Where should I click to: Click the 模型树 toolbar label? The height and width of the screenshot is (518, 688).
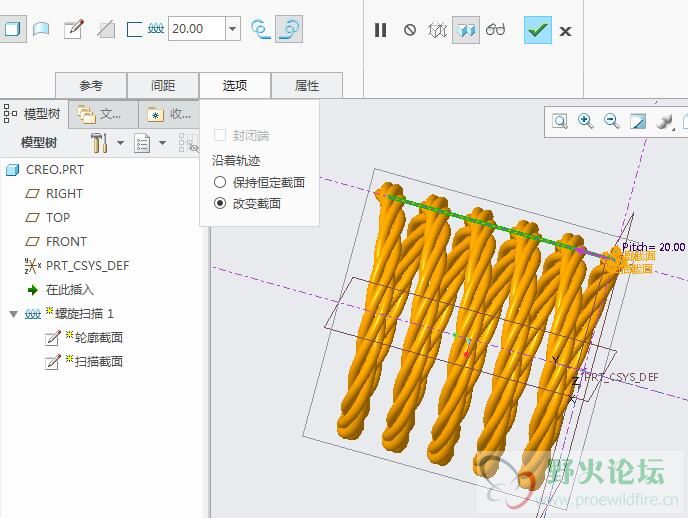(39, 143)
